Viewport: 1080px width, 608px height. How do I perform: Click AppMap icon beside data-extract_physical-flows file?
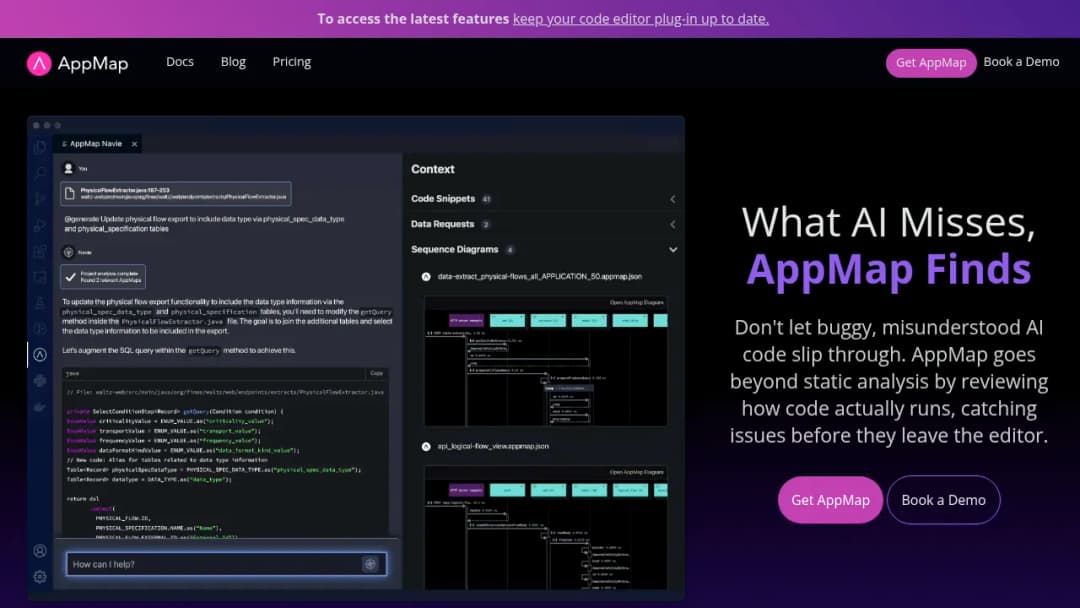pos(426,276)
